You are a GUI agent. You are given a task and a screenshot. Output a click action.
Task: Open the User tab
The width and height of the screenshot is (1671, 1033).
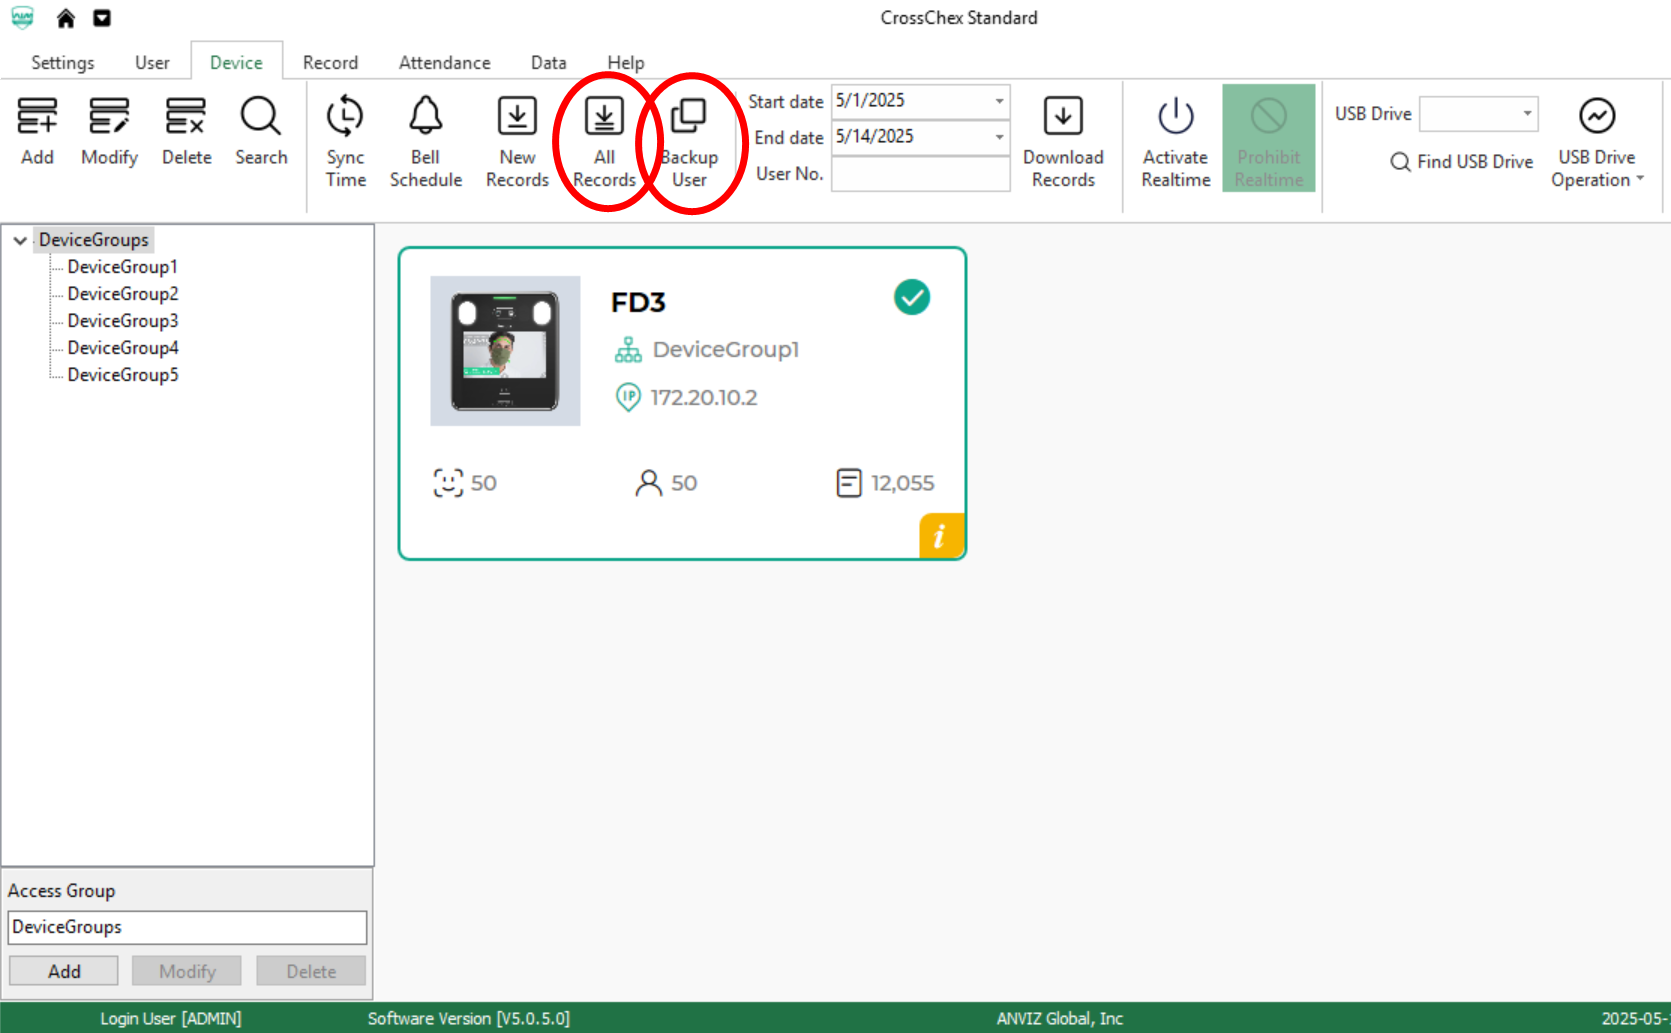152,62
